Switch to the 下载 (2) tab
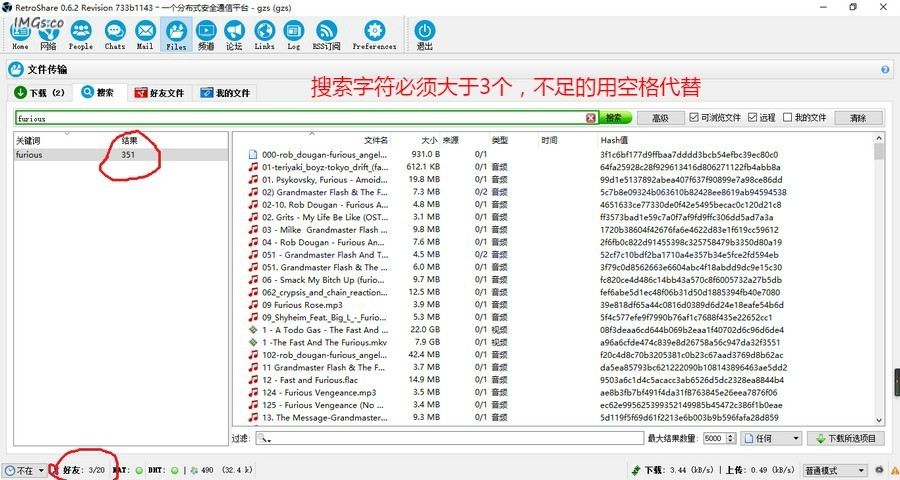 (40, 92)
